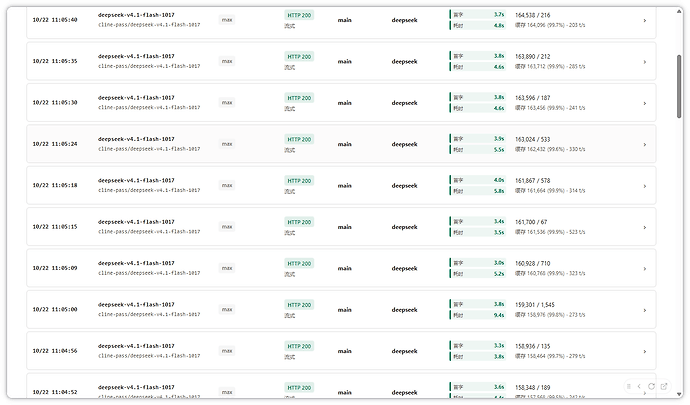Select timestamp 10/22 11:04:52
Screen dimensions: 690x405
(55, 392)
